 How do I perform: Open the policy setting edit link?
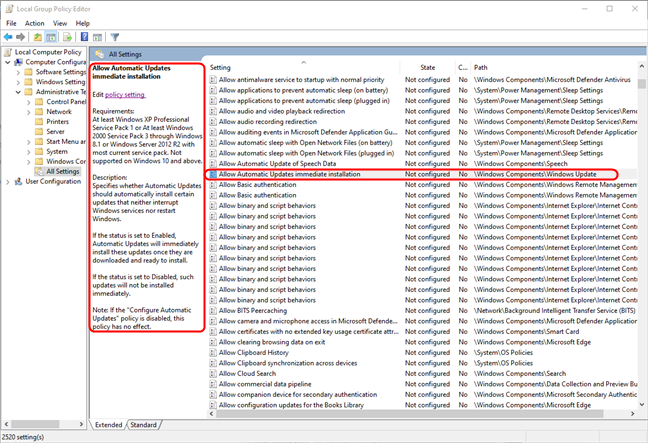pos(125,95)
